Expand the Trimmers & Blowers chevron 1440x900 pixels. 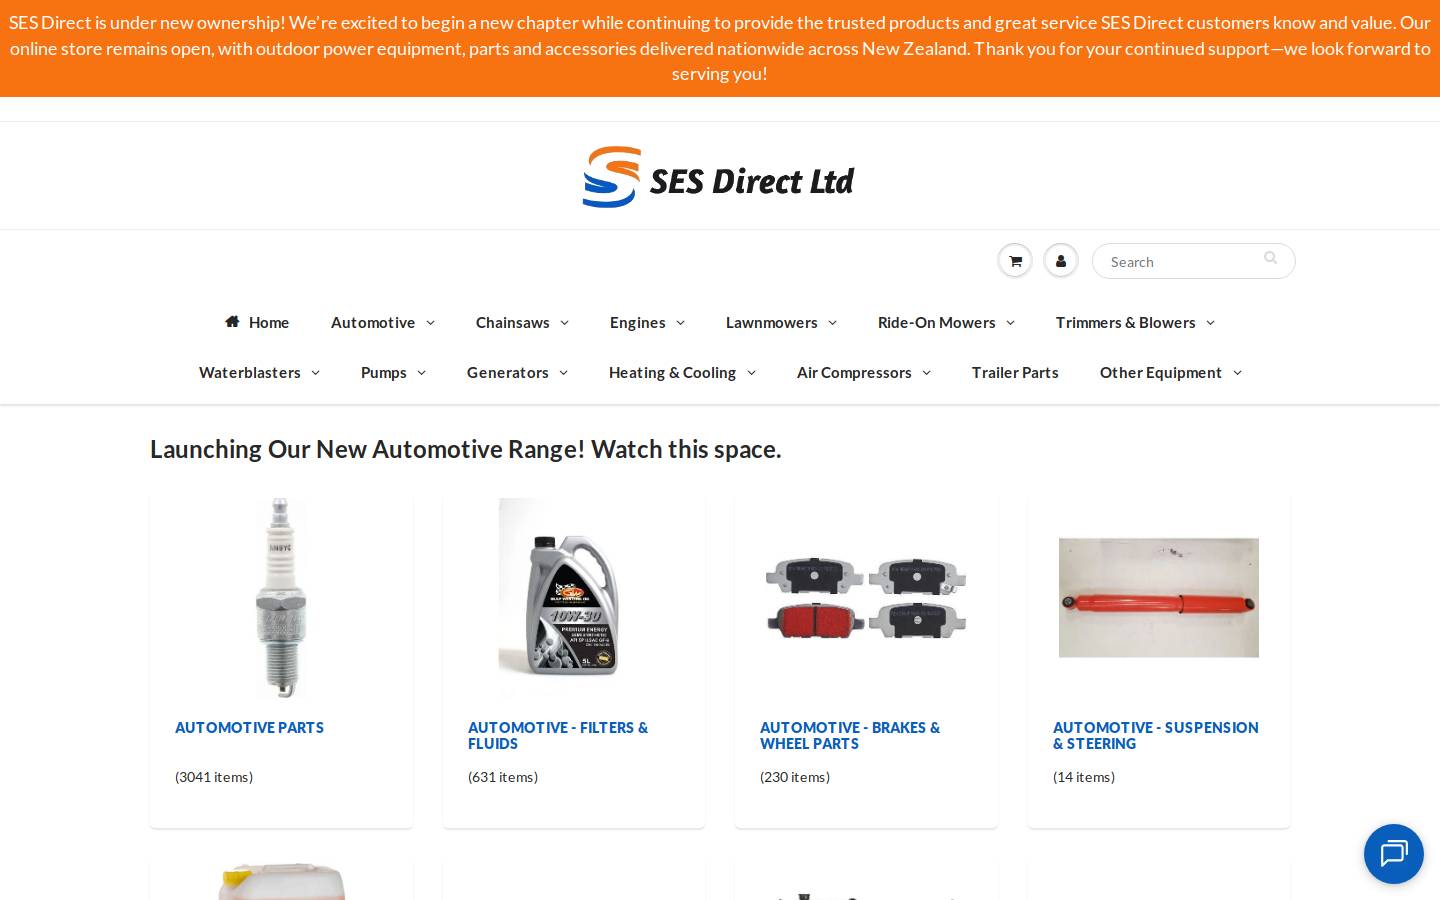pos(1210,323)
